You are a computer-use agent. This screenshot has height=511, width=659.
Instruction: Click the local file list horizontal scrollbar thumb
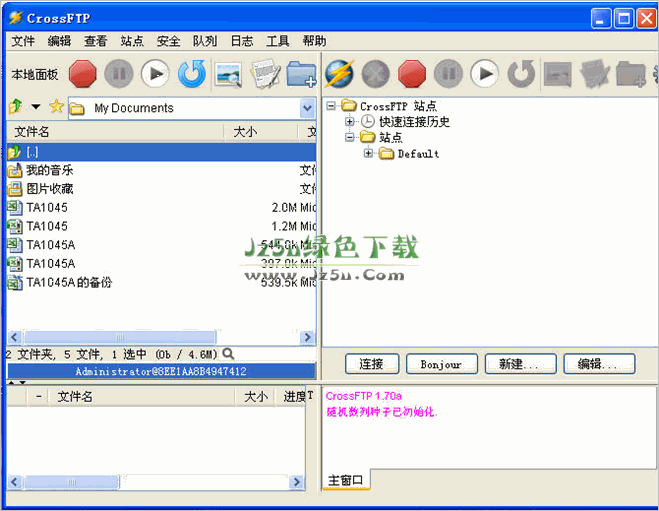point(120,337)
